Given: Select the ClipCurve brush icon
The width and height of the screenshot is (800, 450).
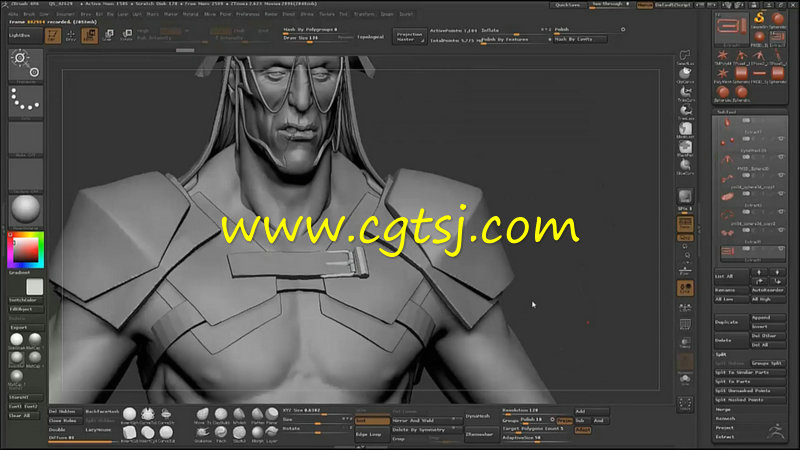Looking at the screenshot, I should pyautogui.click(x=685, y=74).
